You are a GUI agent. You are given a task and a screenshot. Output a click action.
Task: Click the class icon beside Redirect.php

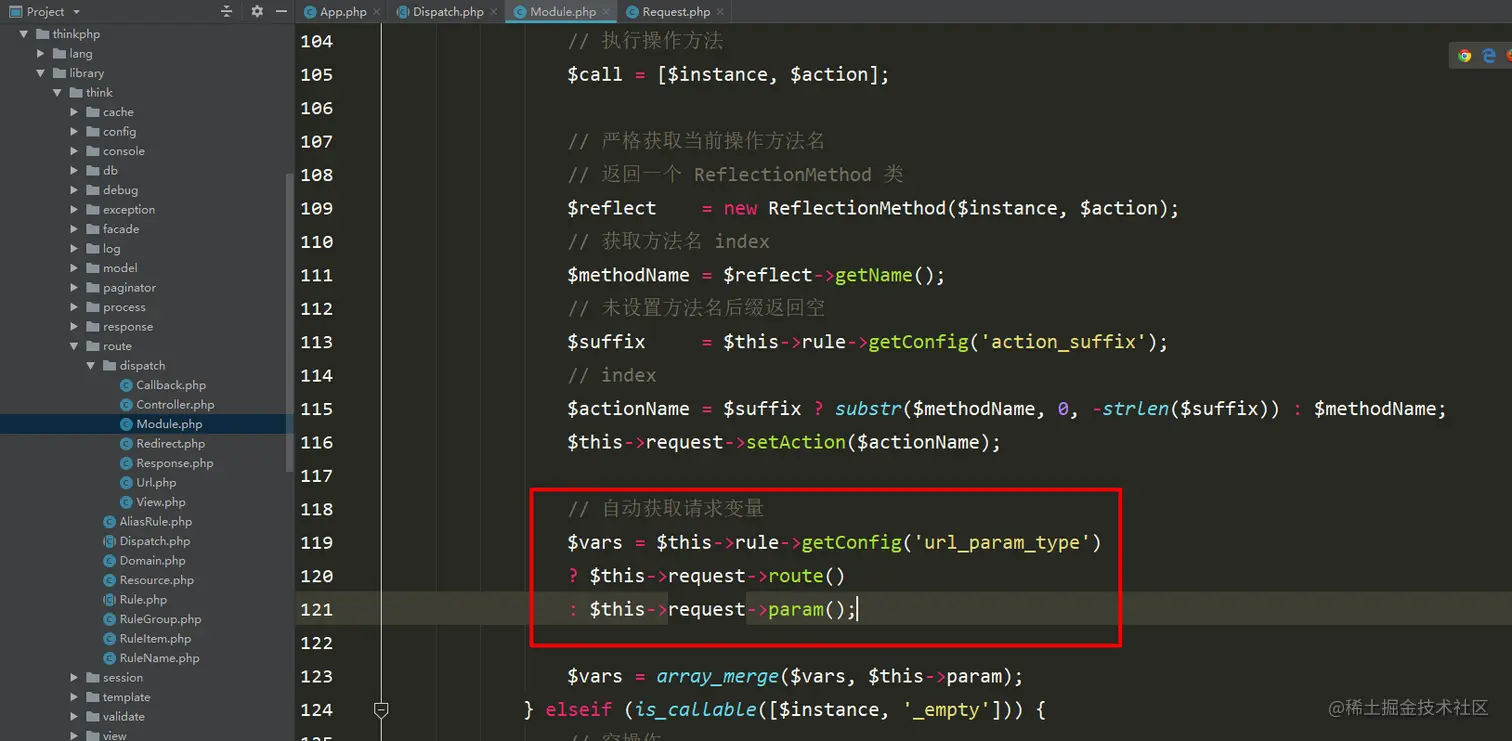(126, 444)
